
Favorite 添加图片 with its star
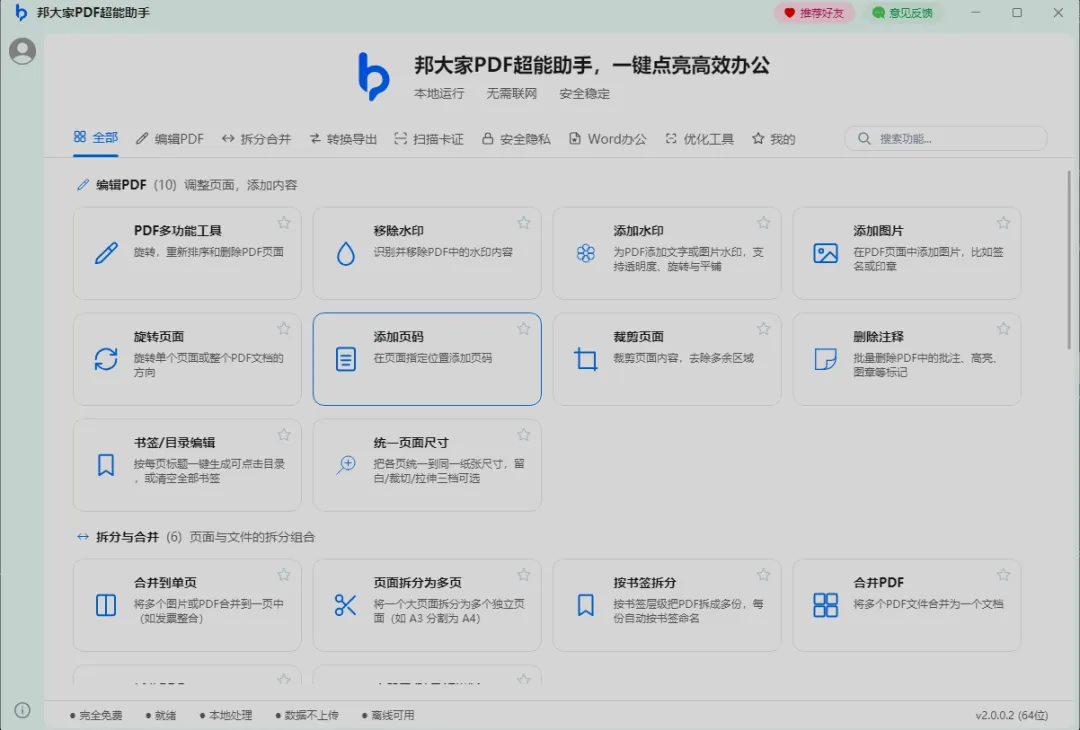1003,222
